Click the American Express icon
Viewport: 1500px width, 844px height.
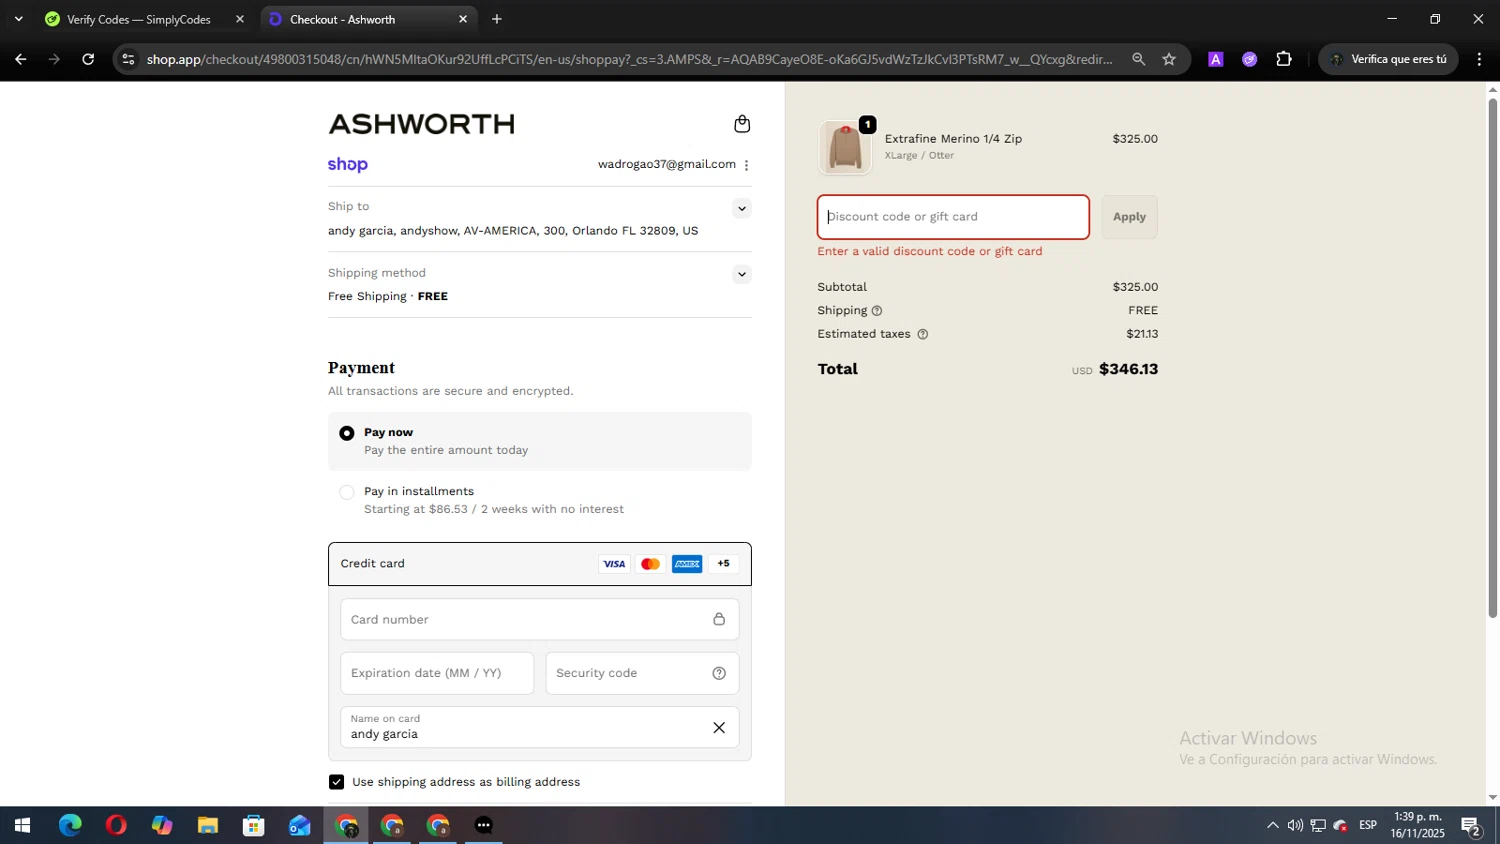point(687,564)
